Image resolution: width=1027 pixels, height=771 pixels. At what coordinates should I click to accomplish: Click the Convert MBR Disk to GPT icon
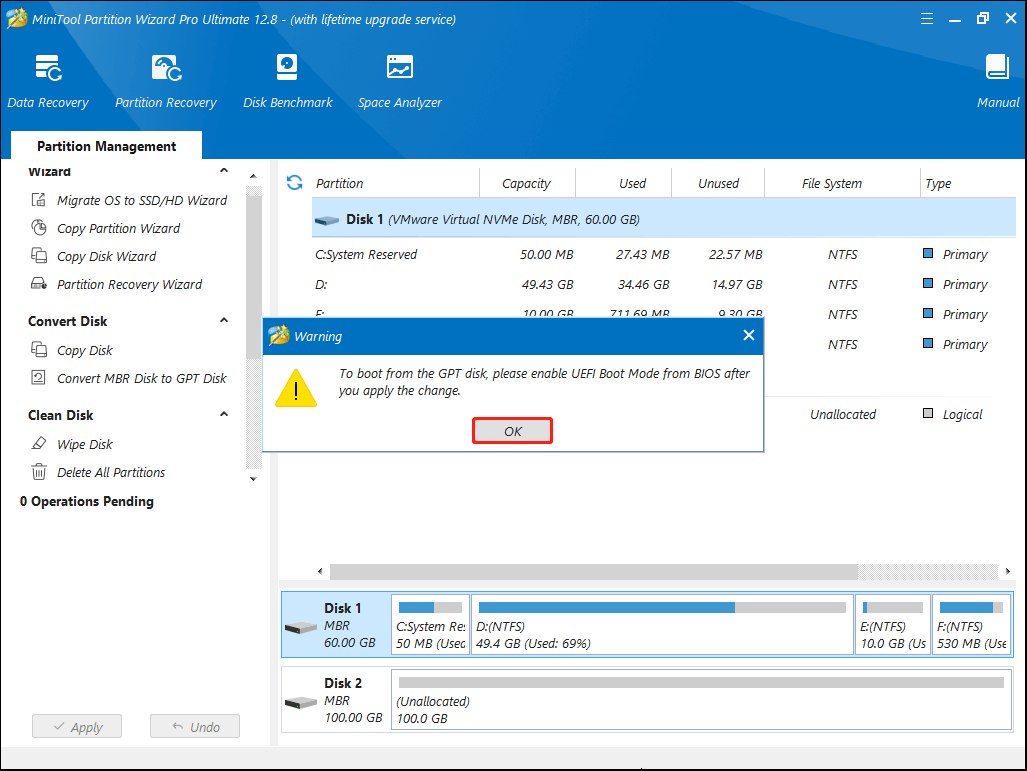click(x=39, y=378)
